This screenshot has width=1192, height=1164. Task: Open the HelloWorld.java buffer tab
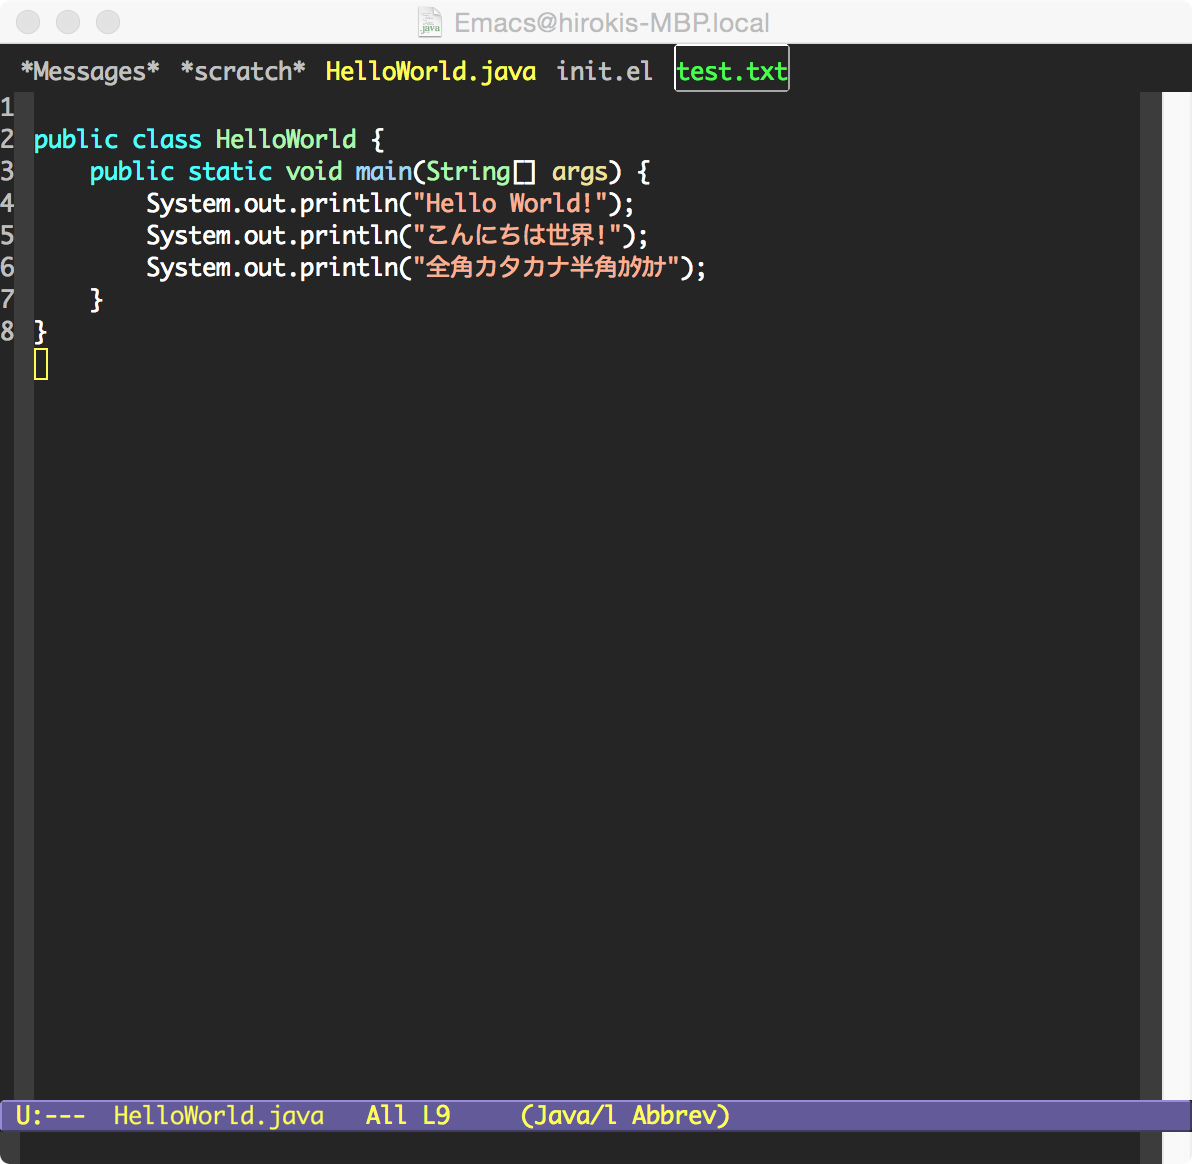click(x=430, y=70)
